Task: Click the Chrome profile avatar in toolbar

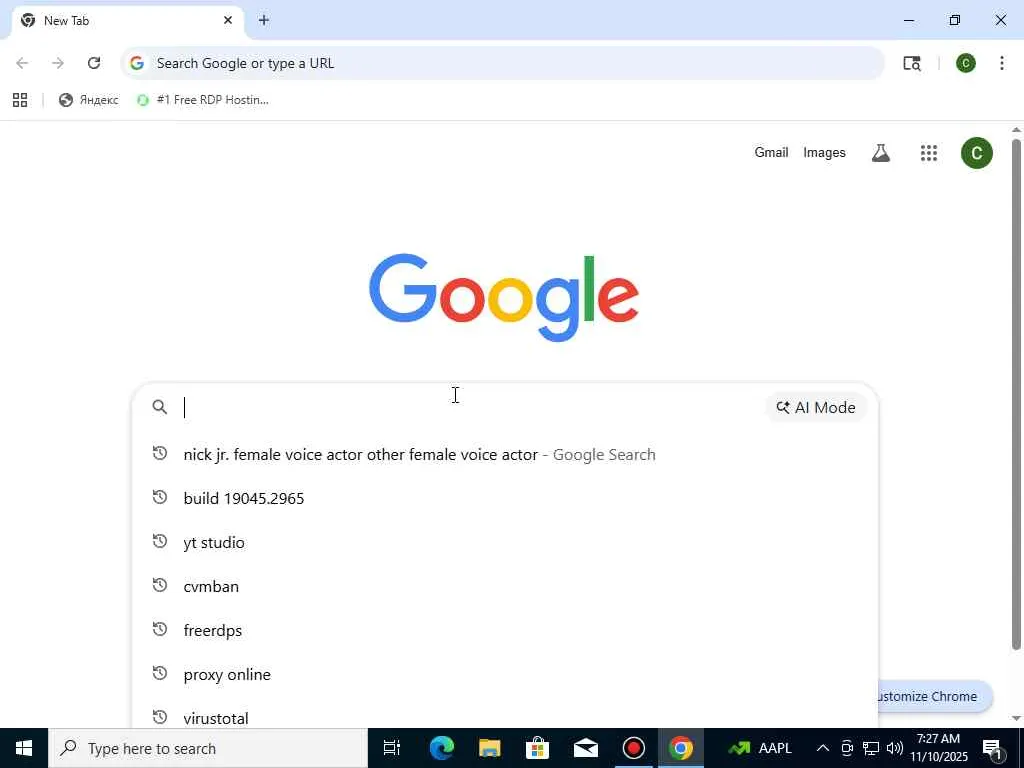Action: 965,63
